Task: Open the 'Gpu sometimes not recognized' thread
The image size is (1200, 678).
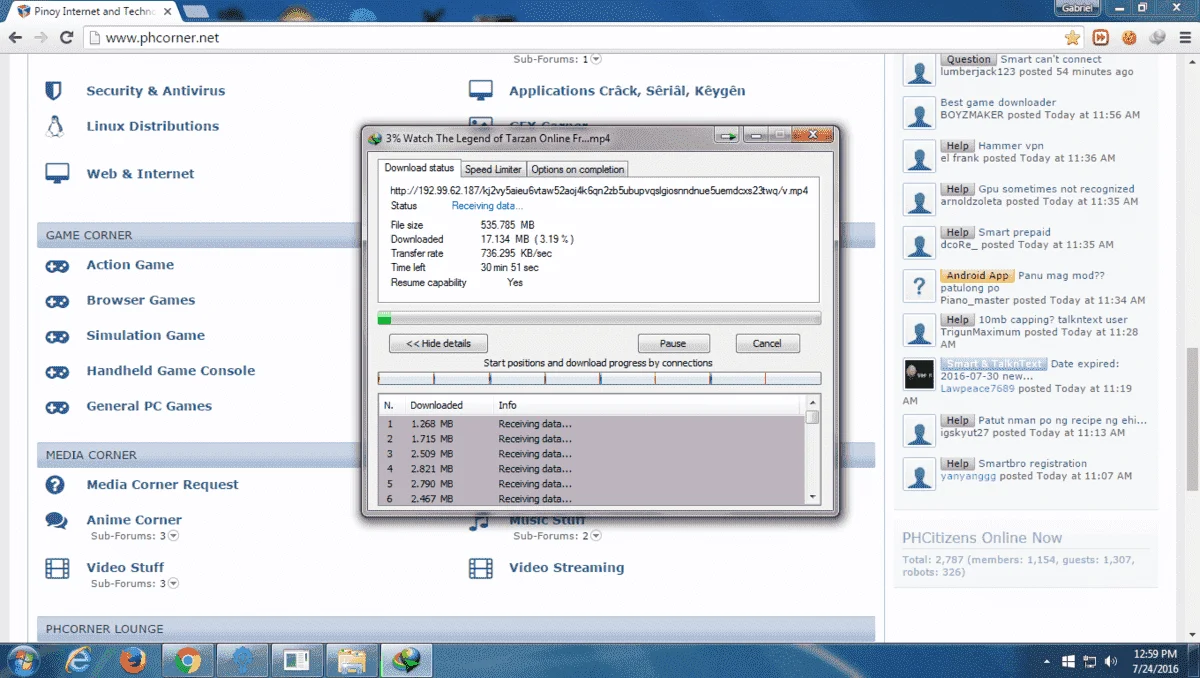Action: point(1056,189)
